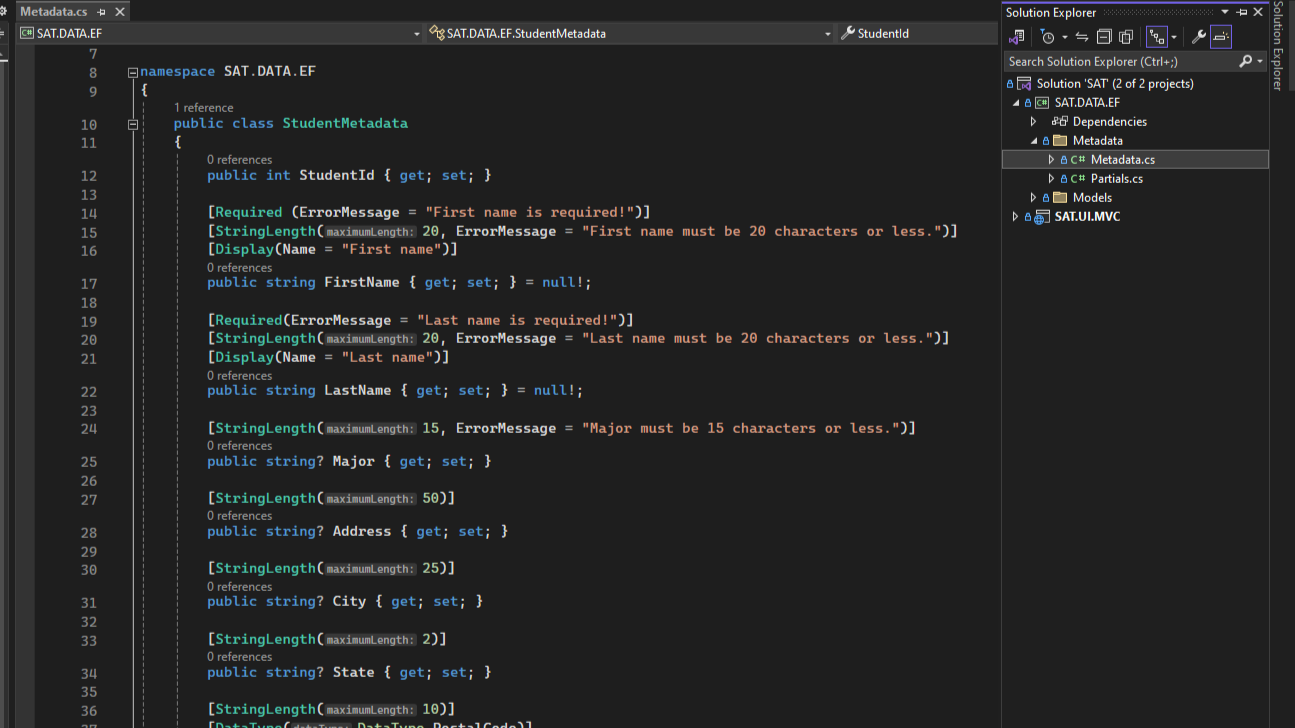1295x728 pixels.
Task: Open Pending Changes Filter dropdown arrow
Action: click(1064, 37)
